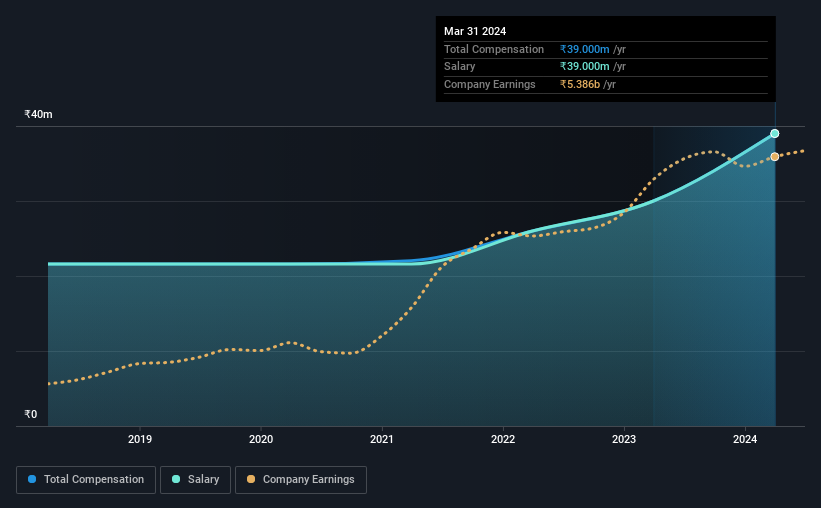Click the teal Salary legend dot
The image size is (821, 508).
pos(176,479)
